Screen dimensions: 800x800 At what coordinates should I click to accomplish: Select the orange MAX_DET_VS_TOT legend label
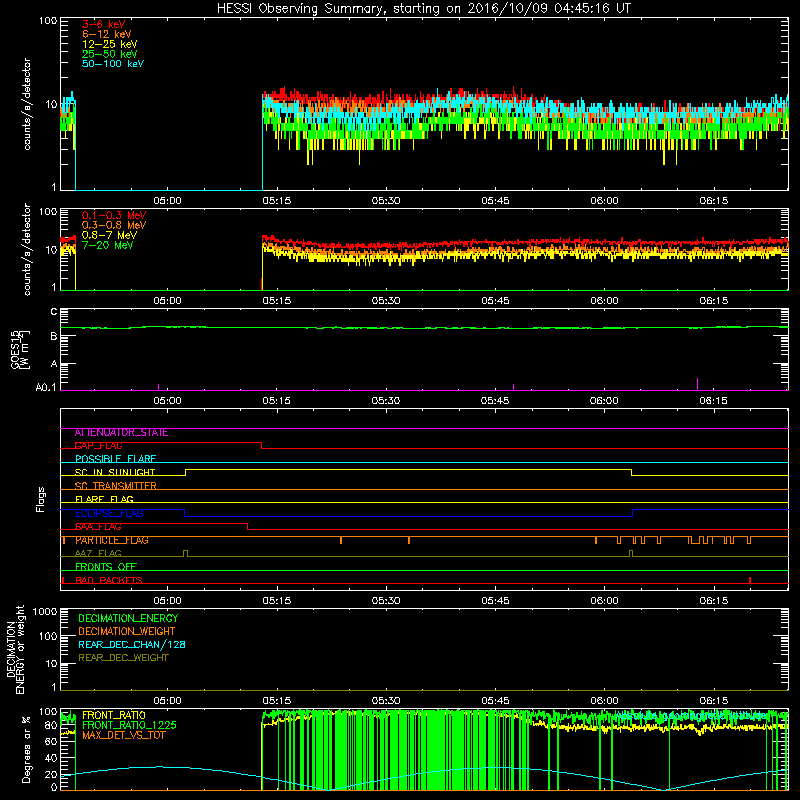123,736
